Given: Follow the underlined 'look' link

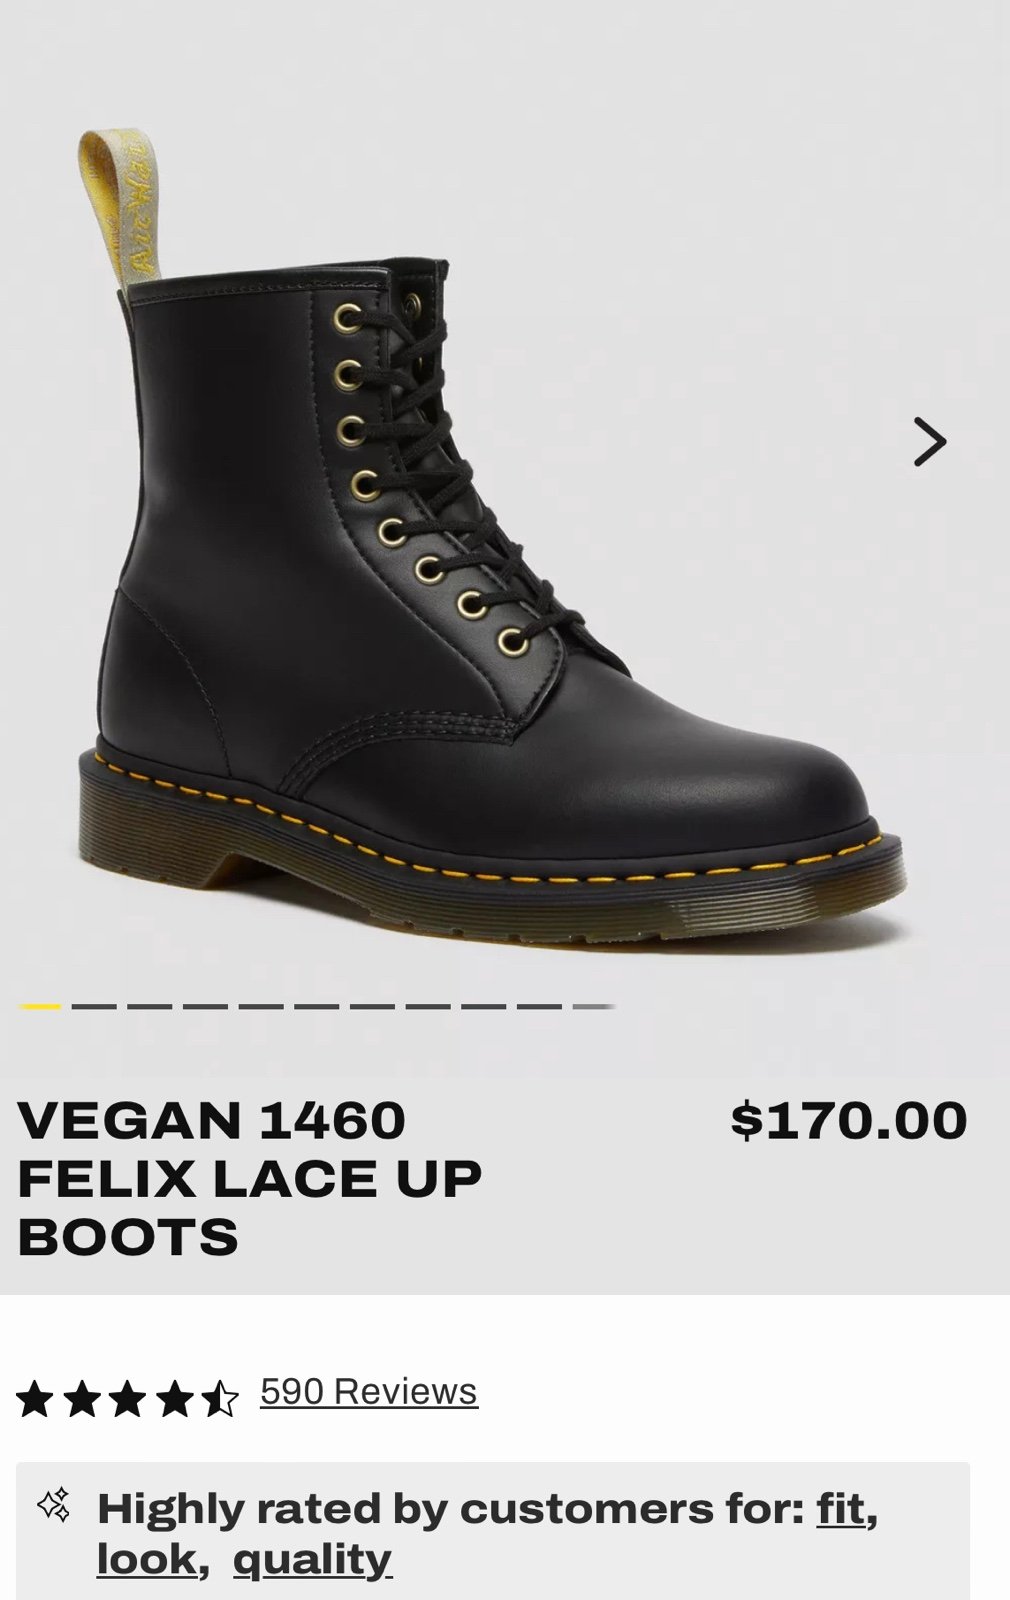Looking at the screenshot, I should click(146, 1558).
